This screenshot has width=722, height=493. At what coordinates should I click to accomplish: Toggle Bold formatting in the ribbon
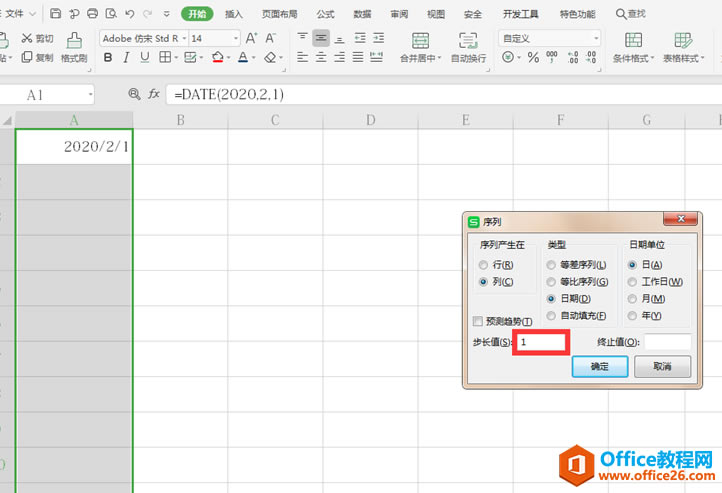pos(108,59)
